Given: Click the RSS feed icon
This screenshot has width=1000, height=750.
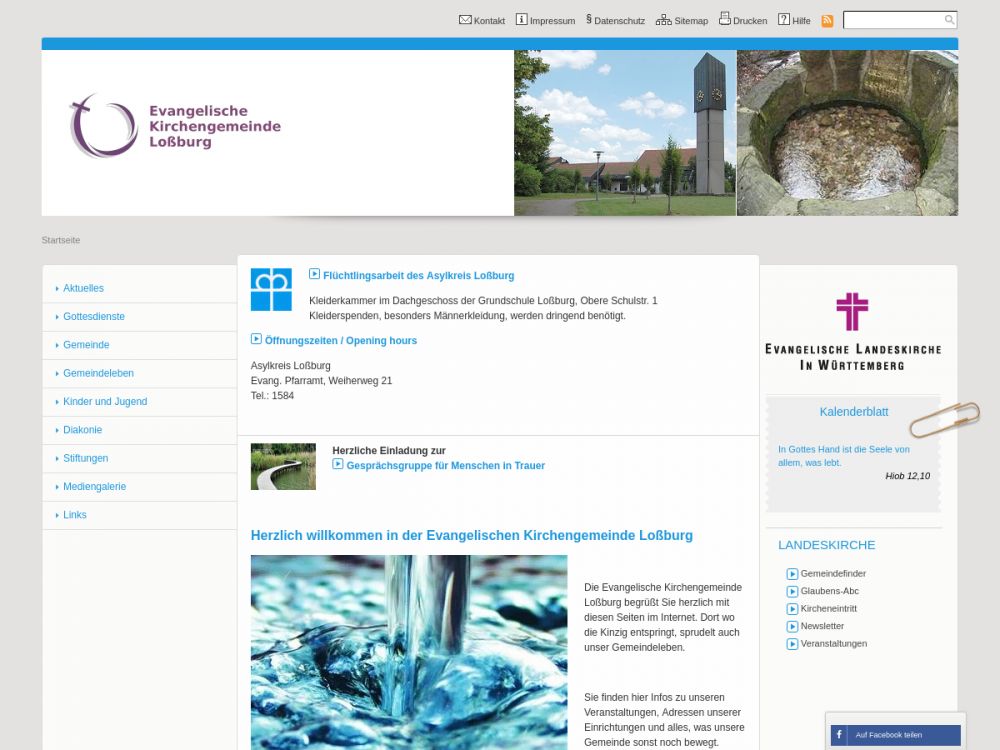Looking at the screenshot, I should 827,20.
